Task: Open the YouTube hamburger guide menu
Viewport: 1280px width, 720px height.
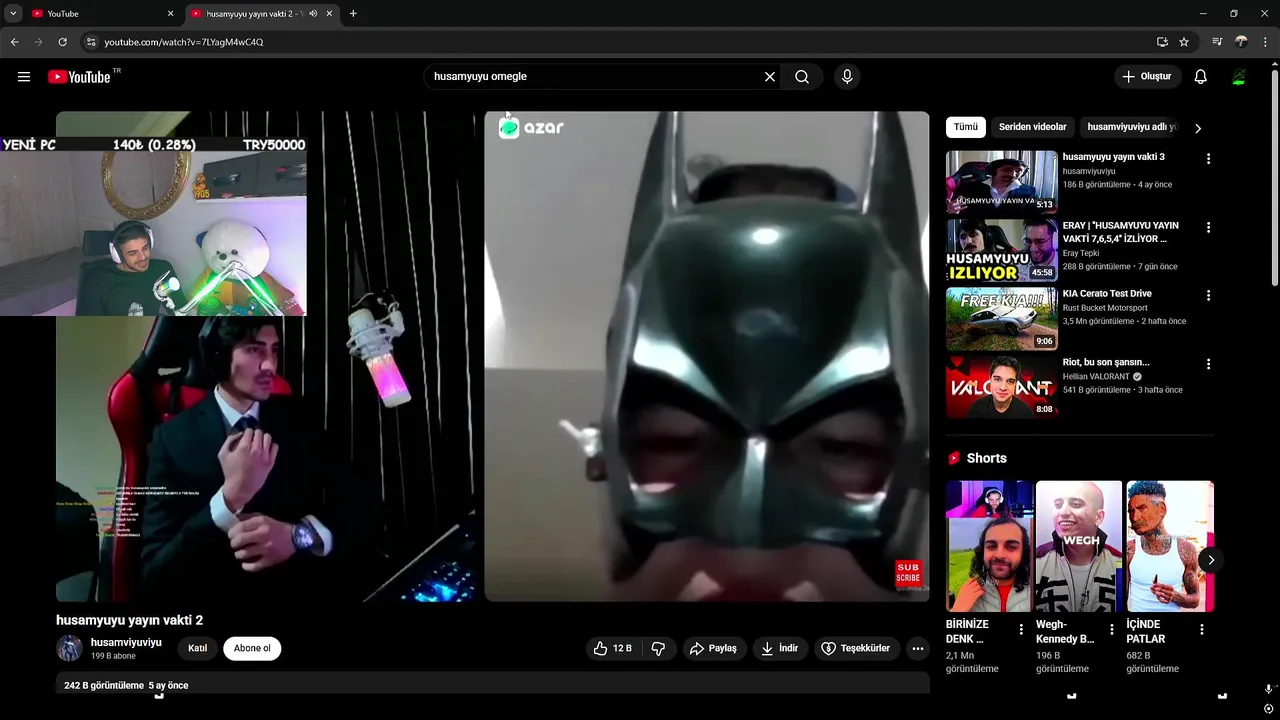Action: [x=24, y=77]
